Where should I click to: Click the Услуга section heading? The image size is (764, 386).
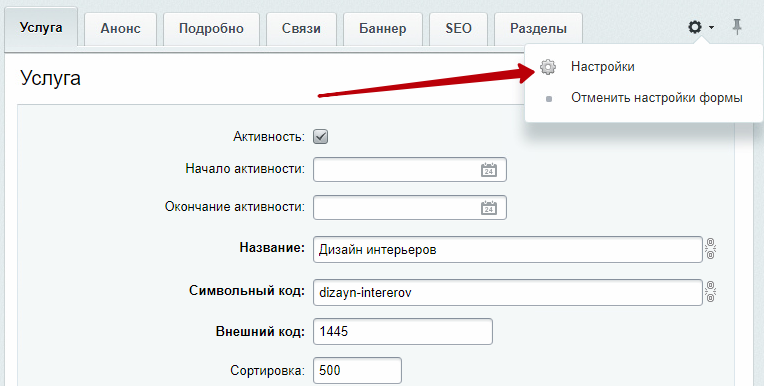(50, 78)
